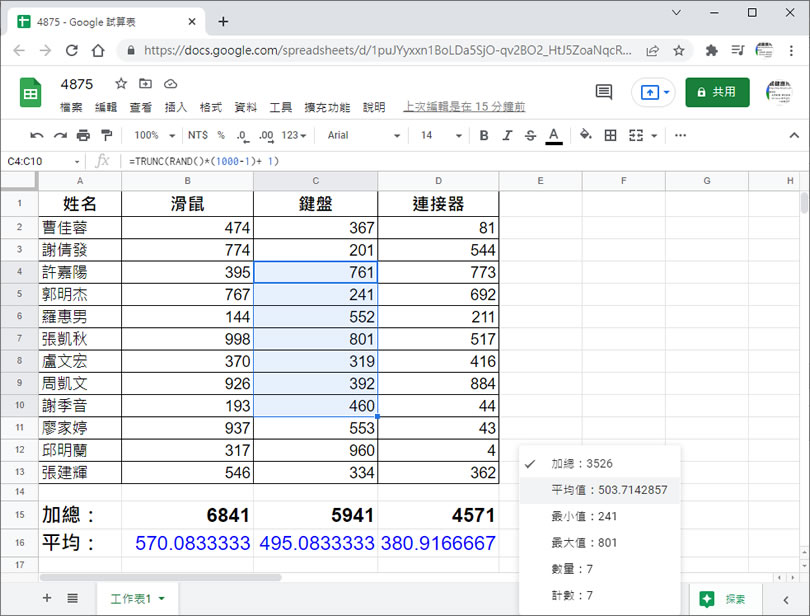The height and width of the screenshot is (616, 810).
Task: Open the text color picker
Action: tap(553, 135)
